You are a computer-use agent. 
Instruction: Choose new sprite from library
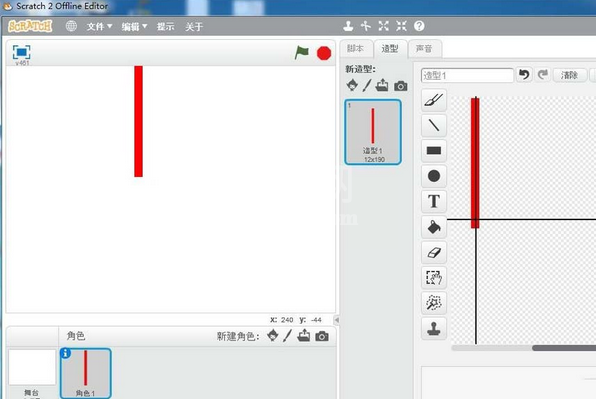pyautogui.click(x=273, y=336)
